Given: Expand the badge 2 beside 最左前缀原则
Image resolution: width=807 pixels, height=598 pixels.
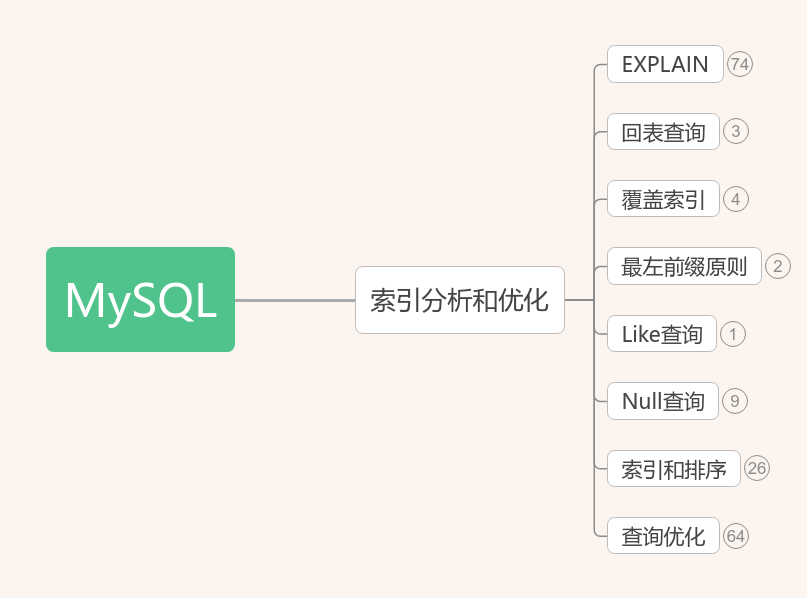Looking at the screenshot, I should (778, 267).
